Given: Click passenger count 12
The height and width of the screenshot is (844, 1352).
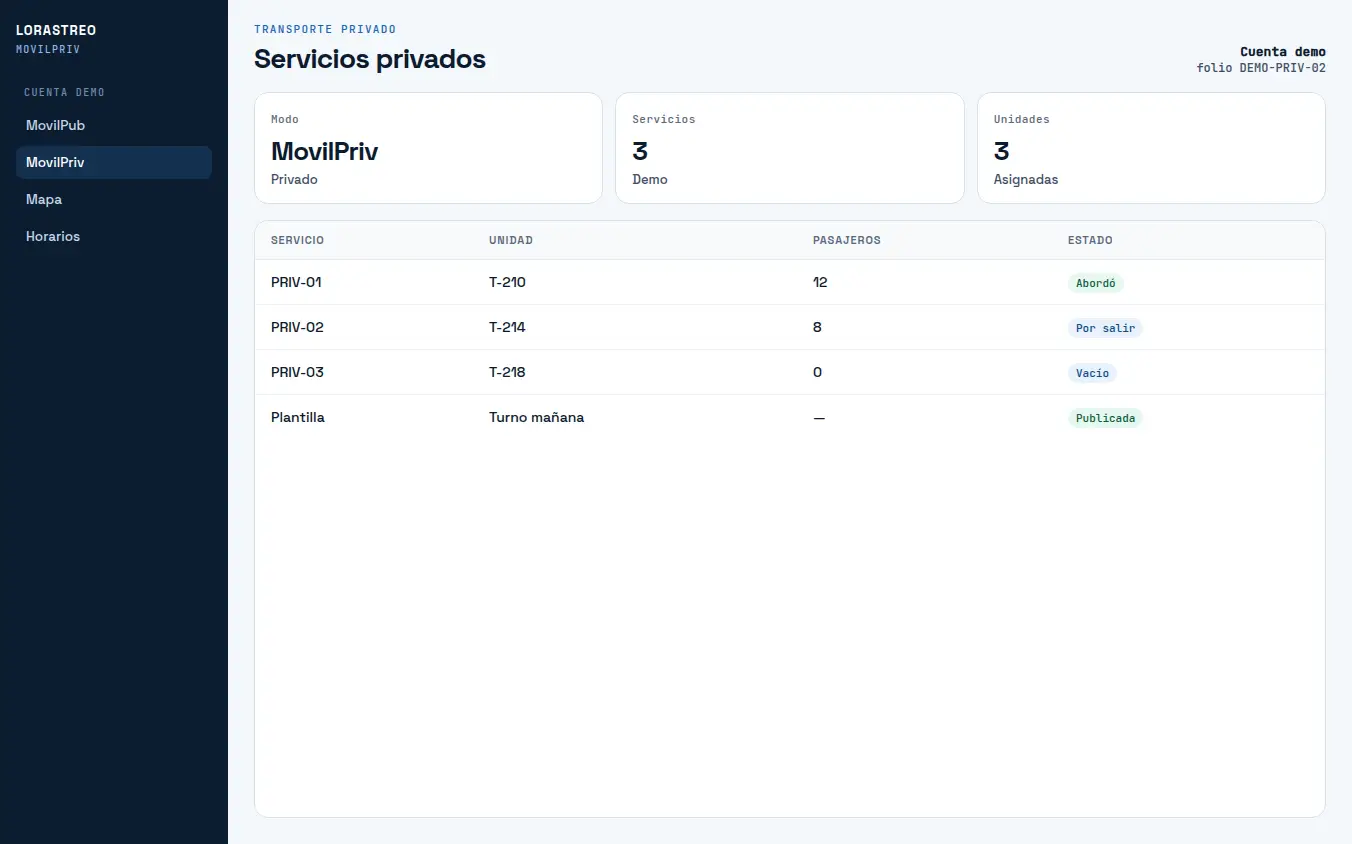Looking at the screenshot, I should click(820, 282).
